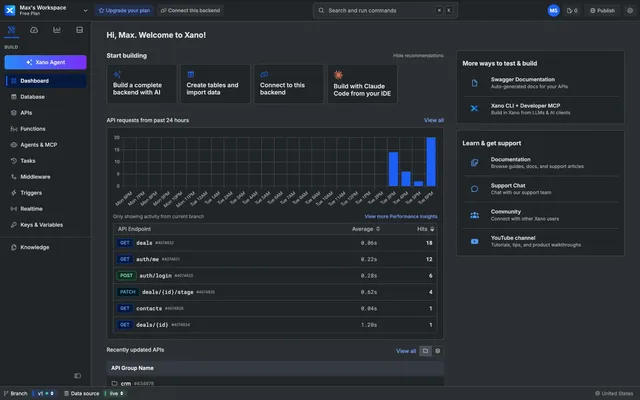
Task: Click the Support Chat bubble icon
Action: coord(474,189)
